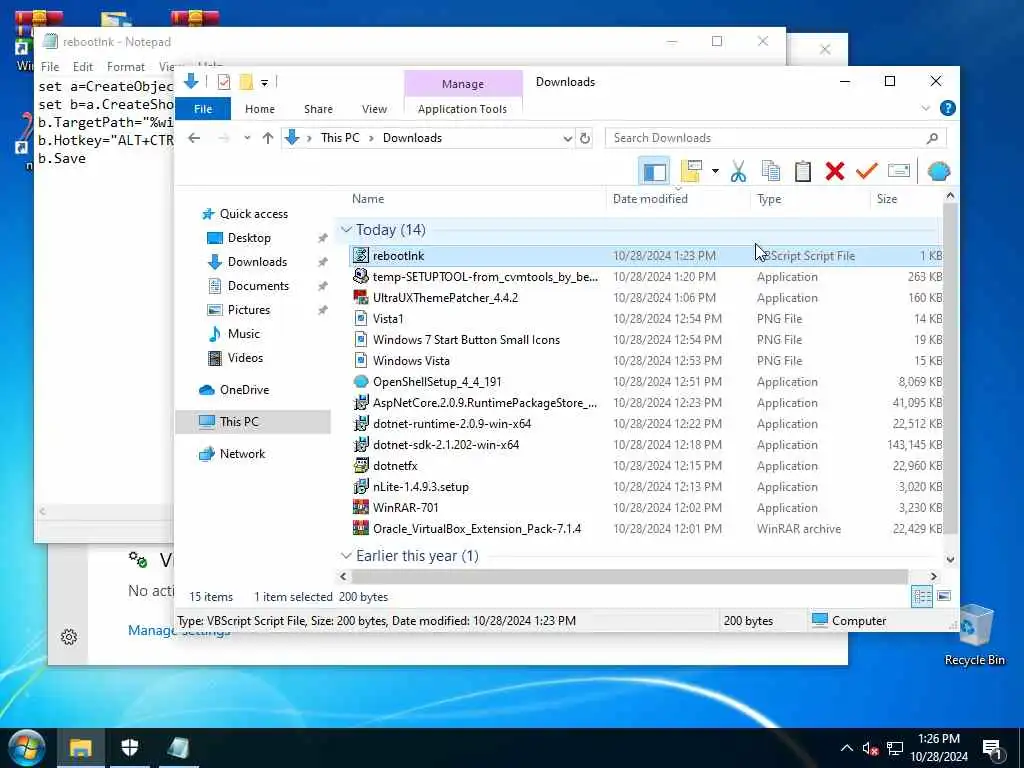
Task: Click the folder options toolbar icon
Action: point(691,171)
